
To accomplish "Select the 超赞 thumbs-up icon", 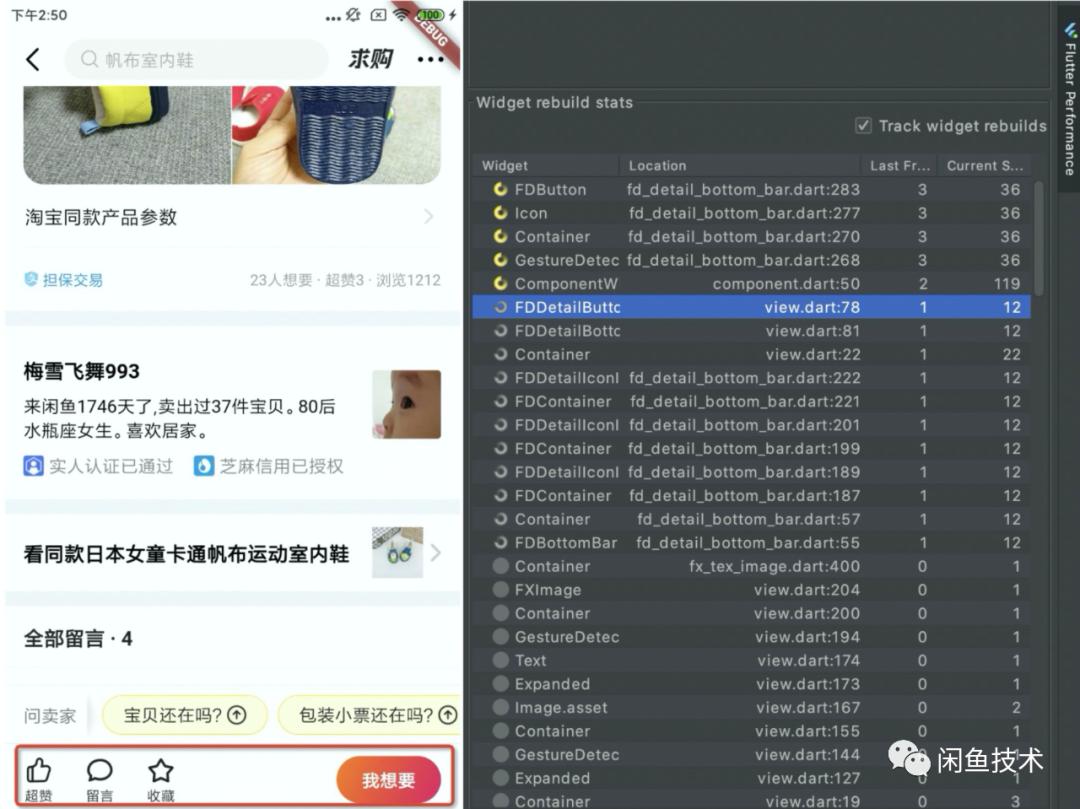I will pyautogui.click(x=38, y=771).
